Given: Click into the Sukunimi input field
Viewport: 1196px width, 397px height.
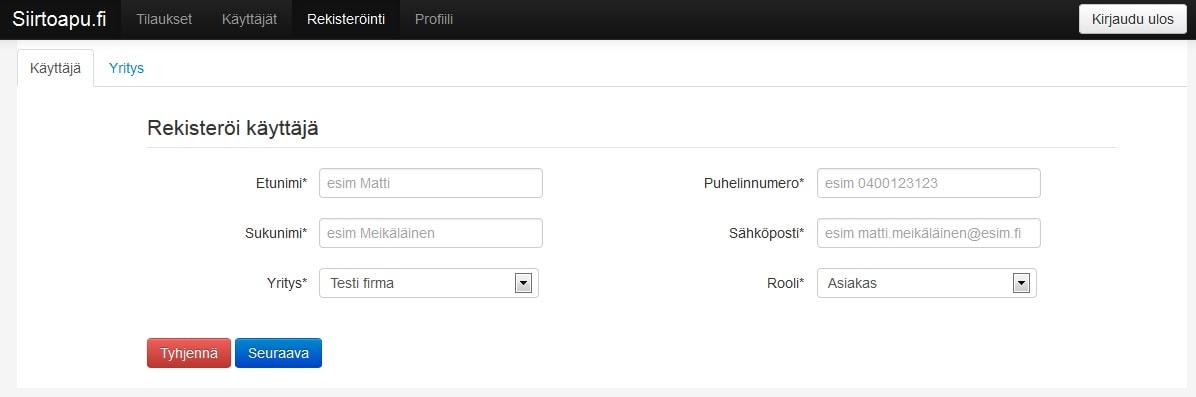Looking at the screenshot, I should click(x=431, y=233).
